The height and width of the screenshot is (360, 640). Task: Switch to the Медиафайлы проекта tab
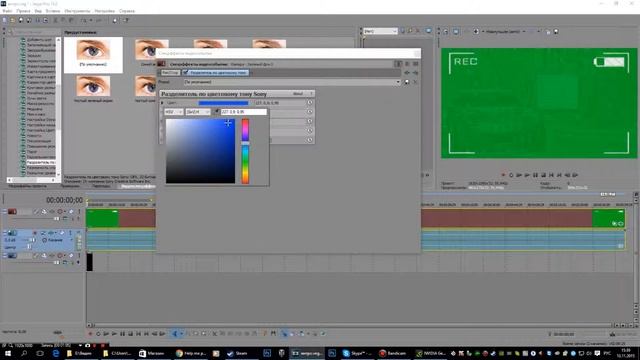pos(27,186)
